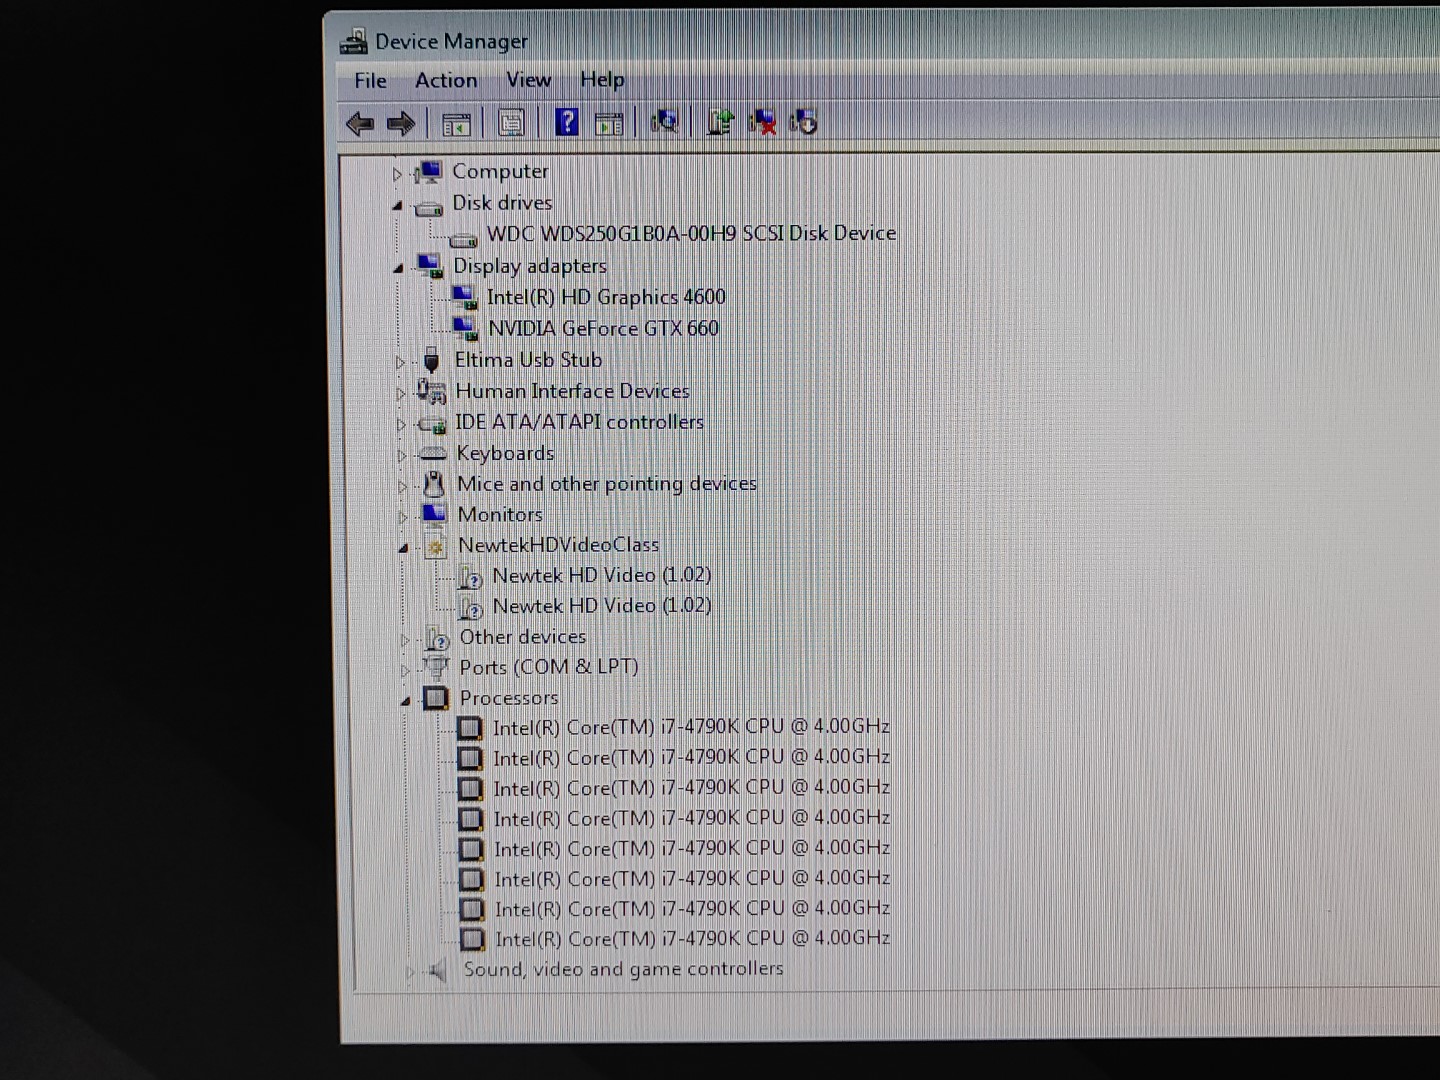
Task: Collapse the Processors category
Action: (405, 701)
